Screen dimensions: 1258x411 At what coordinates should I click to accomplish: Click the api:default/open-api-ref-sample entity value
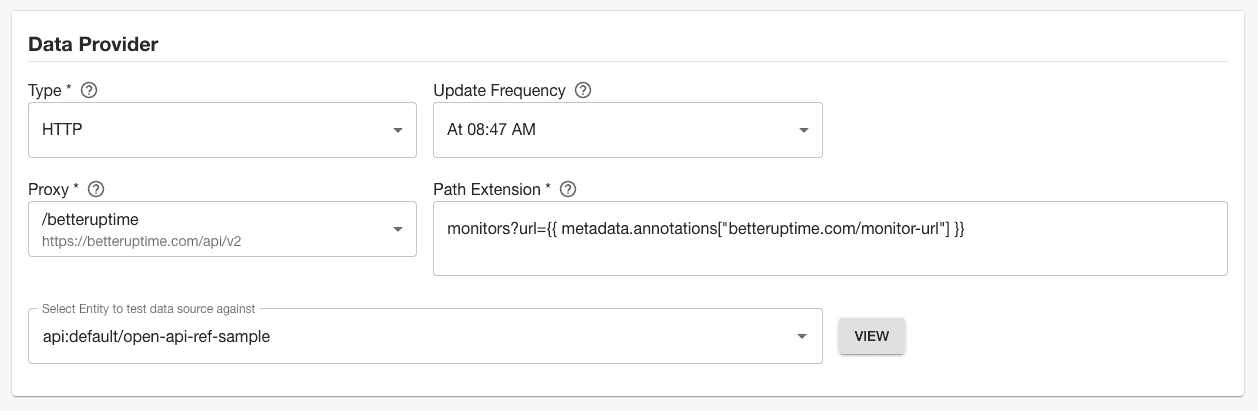[x=156, y=336]
